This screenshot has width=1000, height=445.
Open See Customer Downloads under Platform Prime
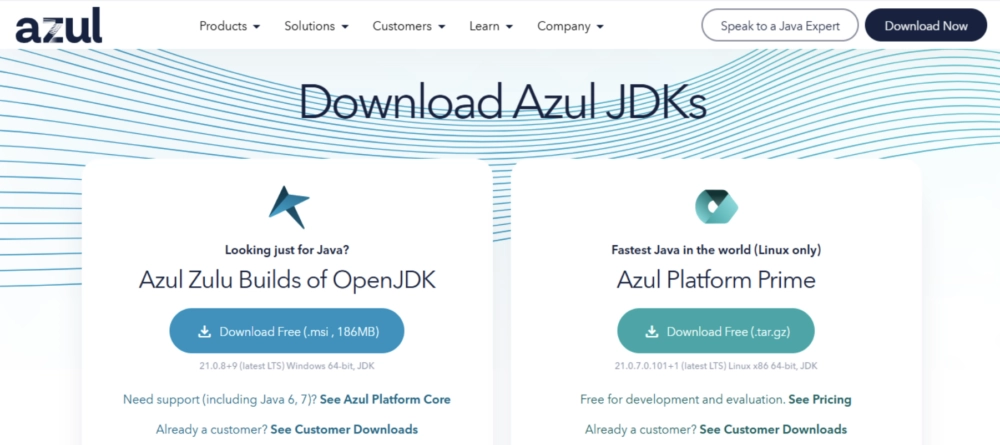coord(773,429)
